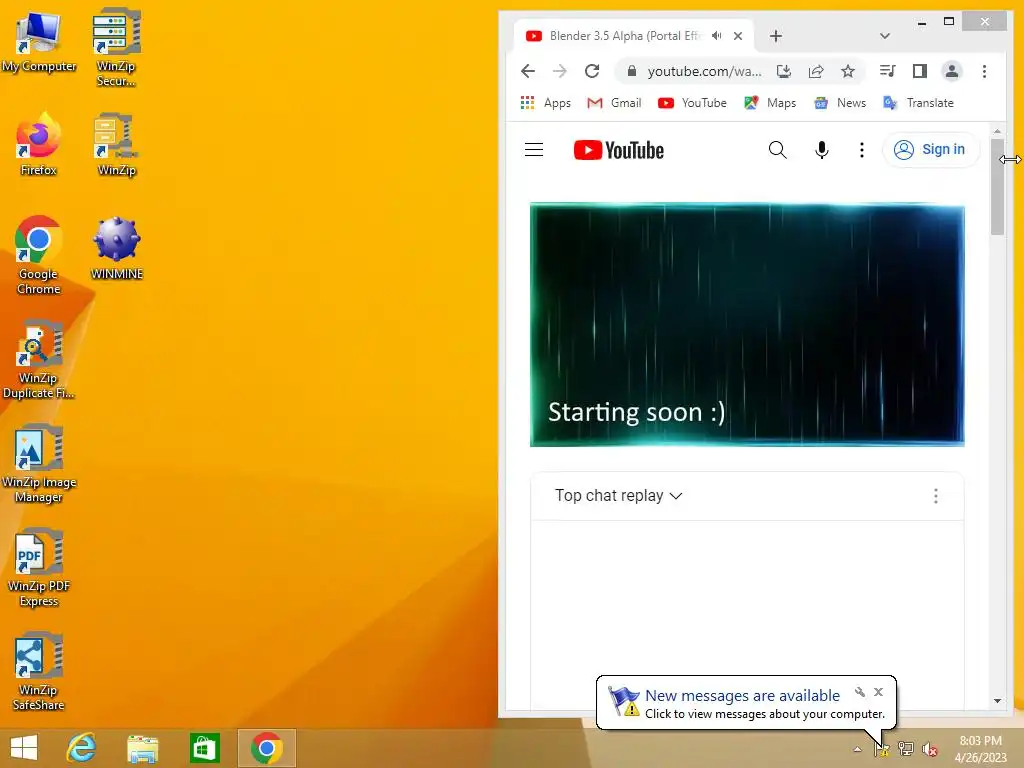The width and height of the screenshot is (1024, 768).
Task: Click the Starting soon video player
Action: pyautogui.click(x=747, y=325)
